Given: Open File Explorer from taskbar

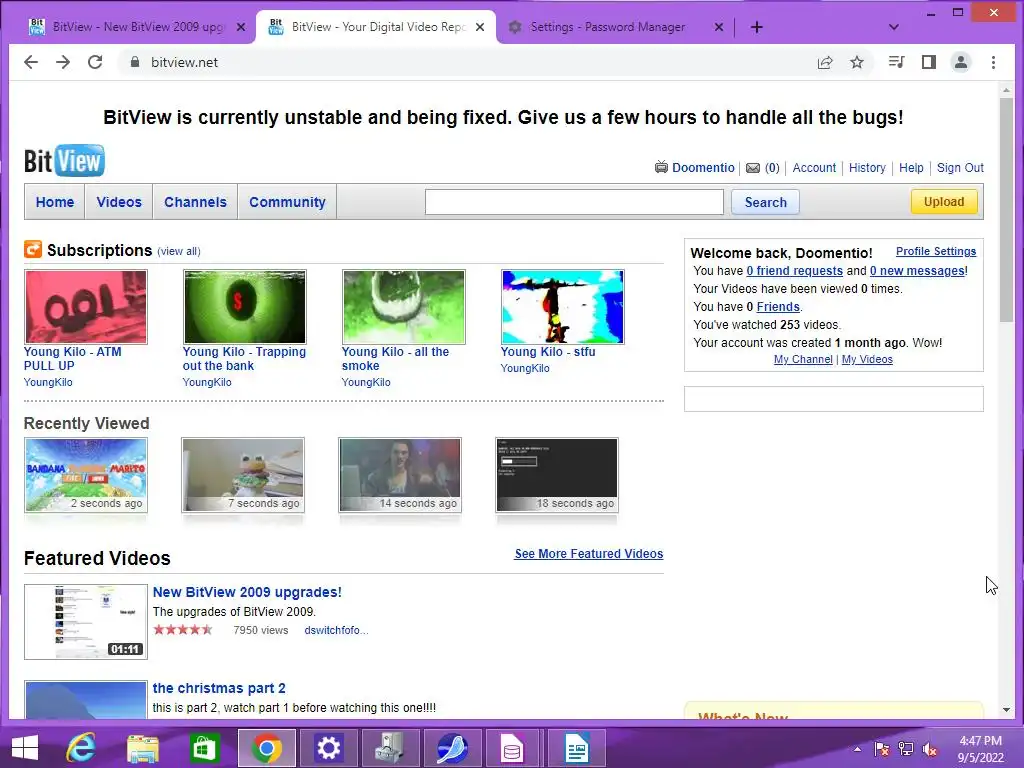Looking at the screenshot, I should click(142, 748).
